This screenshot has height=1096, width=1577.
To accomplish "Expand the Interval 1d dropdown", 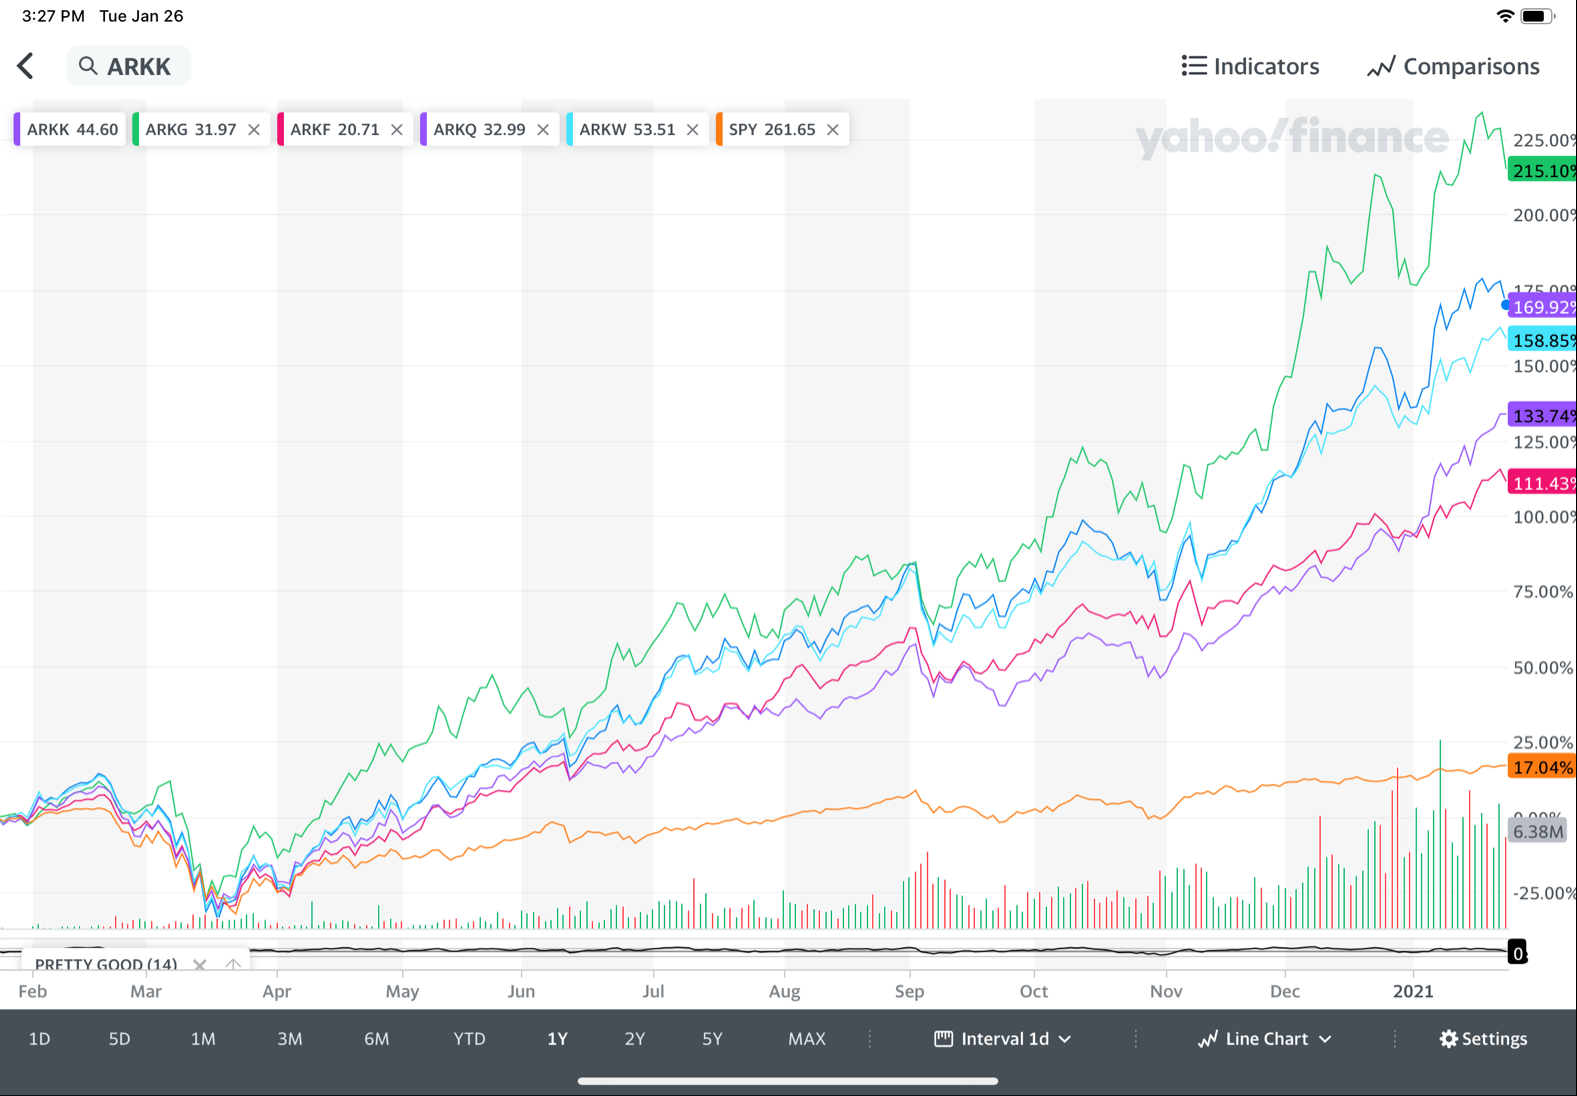I will [1003, 1039].
